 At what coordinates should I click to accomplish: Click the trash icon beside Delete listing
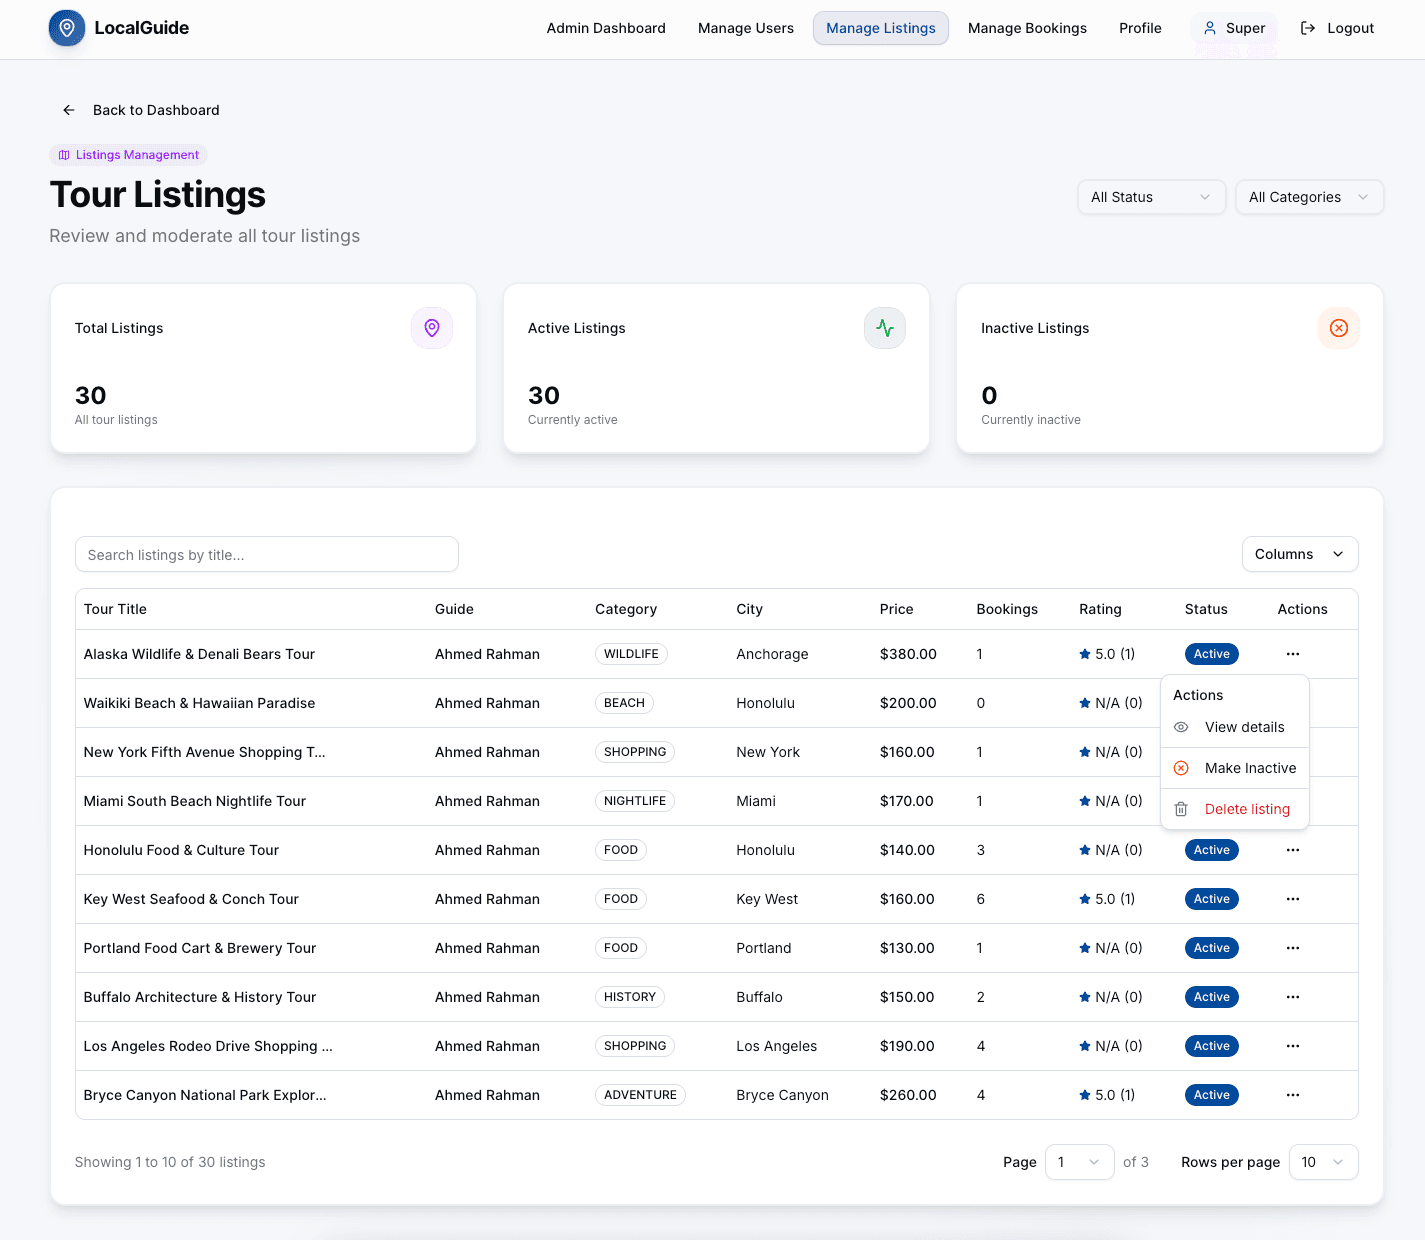[x=1181, y=808]
